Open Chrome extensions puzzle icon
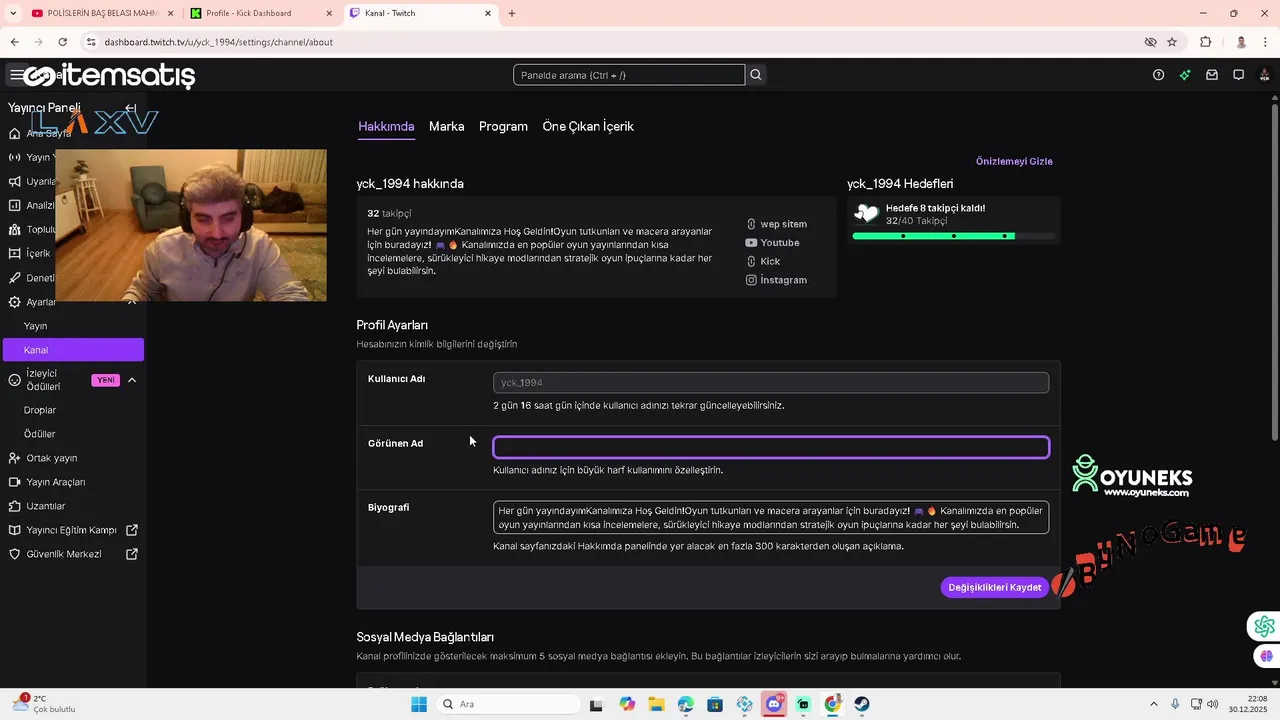 pos(1205,42)
